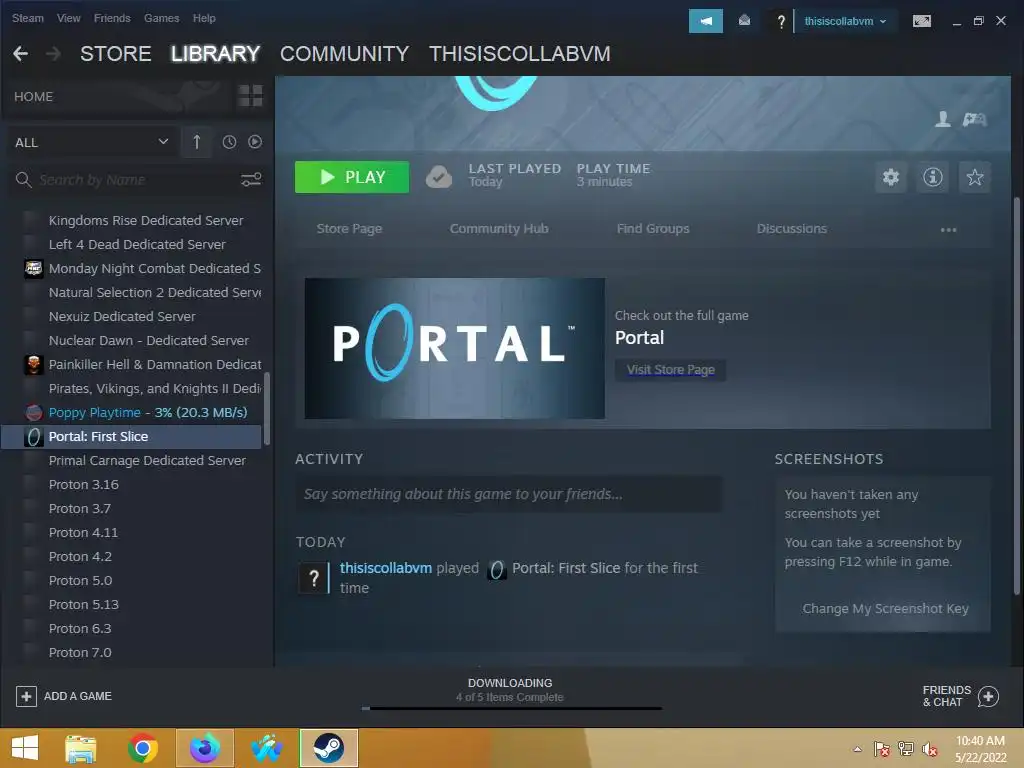Screen dimensions: 1024x768
Task: Click the download progress bar
Action: (x=512, y=708)
